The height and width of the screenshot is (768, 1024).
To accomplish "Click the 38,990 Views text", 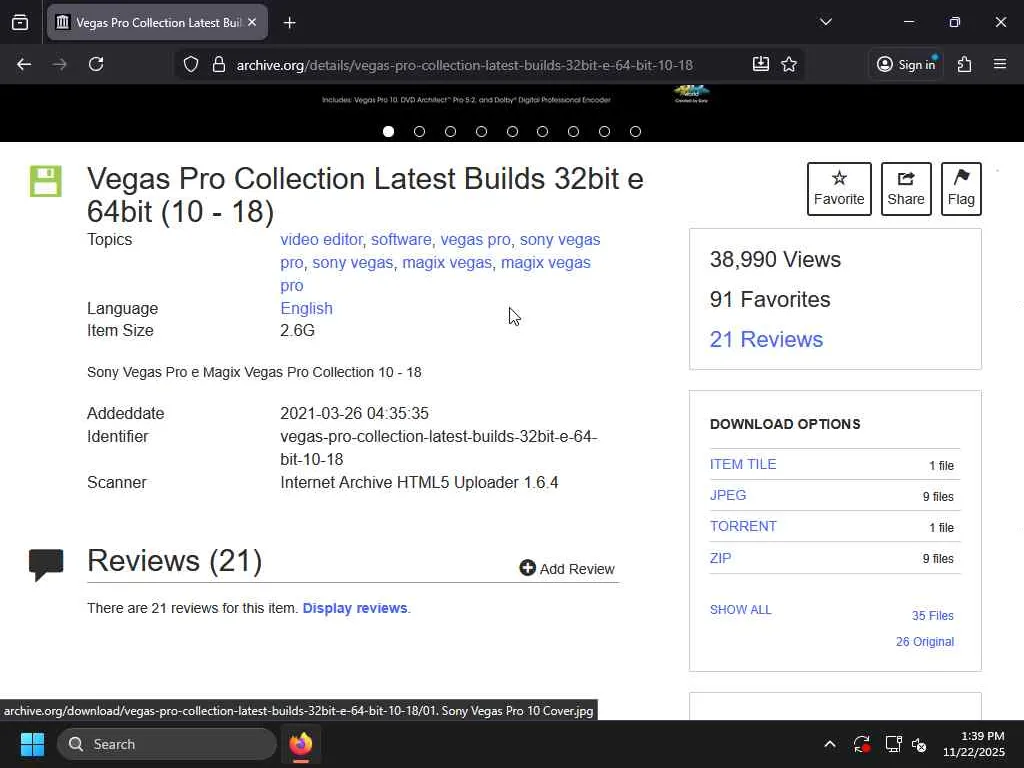I will 775,259.
